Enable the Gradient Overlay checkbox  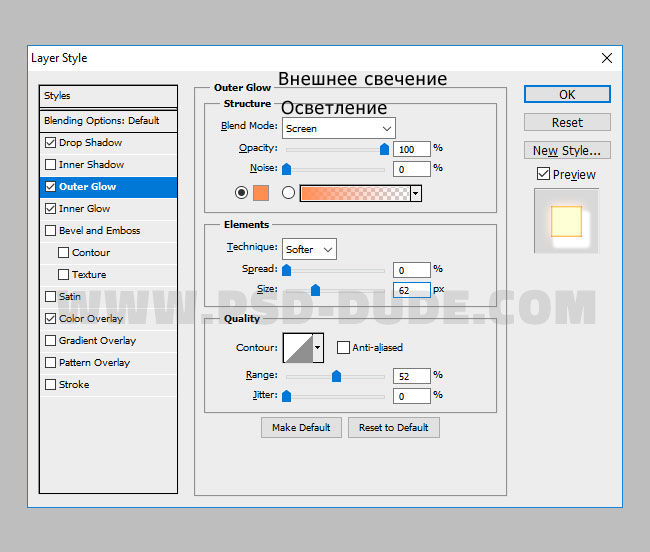(x=51, y=340)
